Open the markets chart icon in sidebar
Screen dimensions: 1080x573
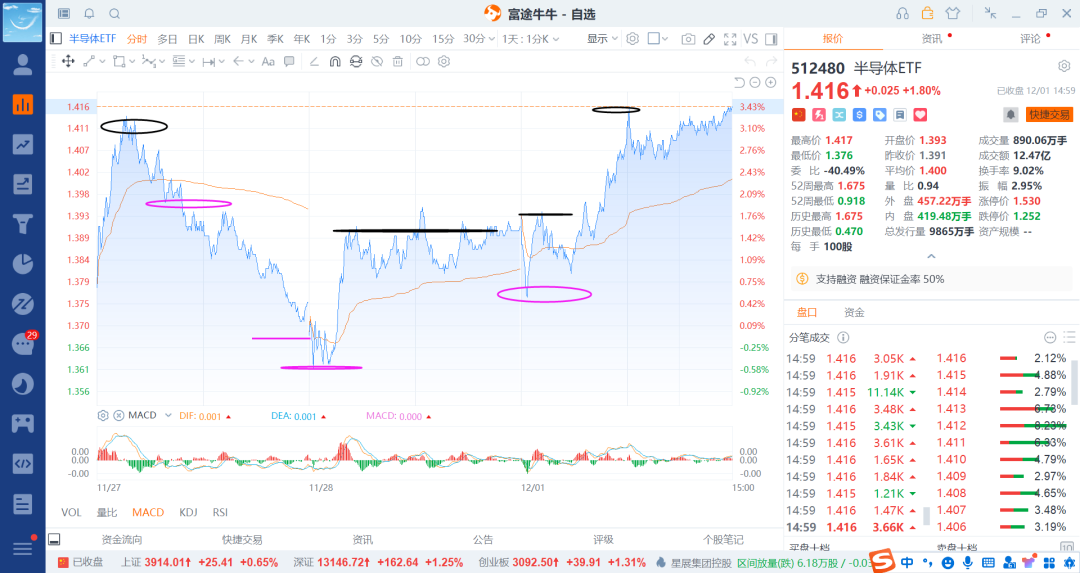pos(23,104)
